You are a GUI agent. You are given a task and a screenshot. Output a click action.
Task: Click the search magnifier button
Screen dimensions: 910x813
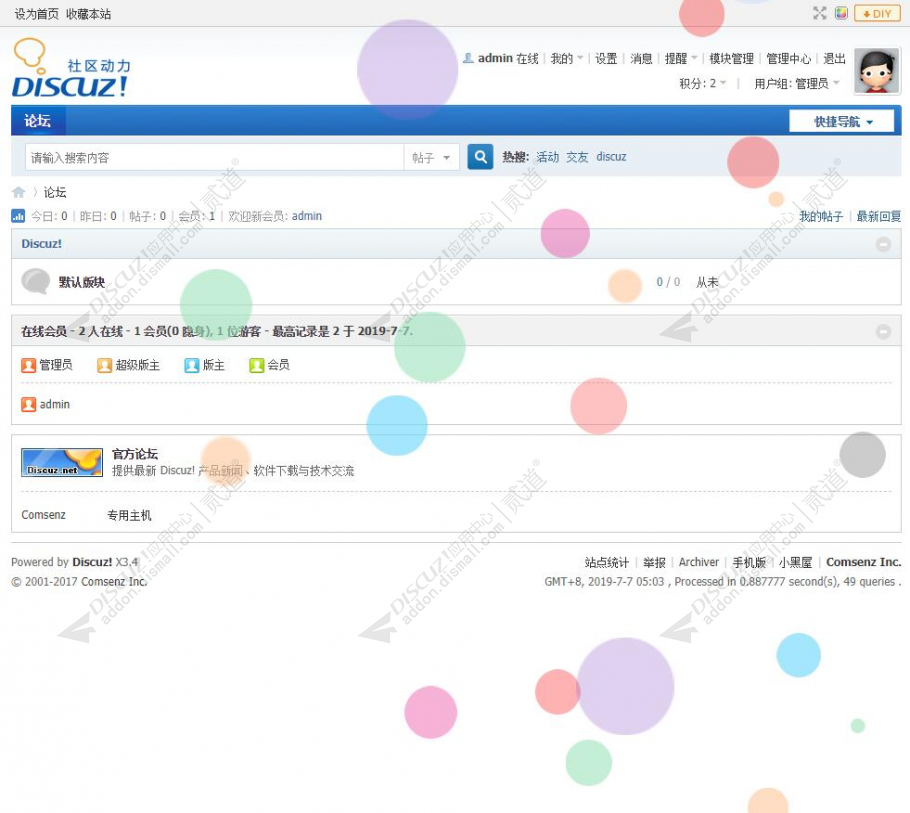pos(480,157)
